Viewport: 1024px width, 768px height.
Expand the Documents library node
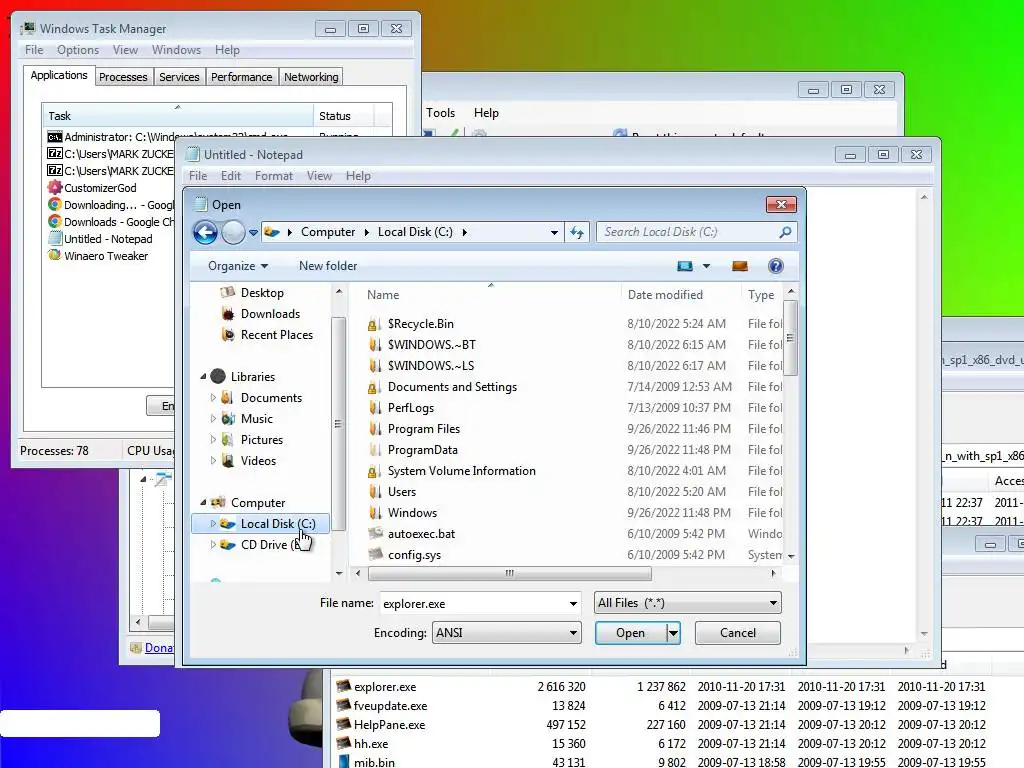tap(213, 397)
